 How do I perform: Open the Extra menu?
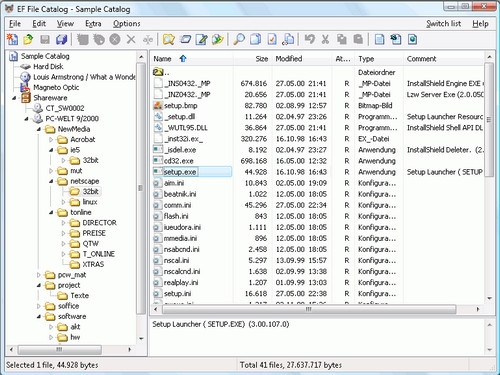93,24
